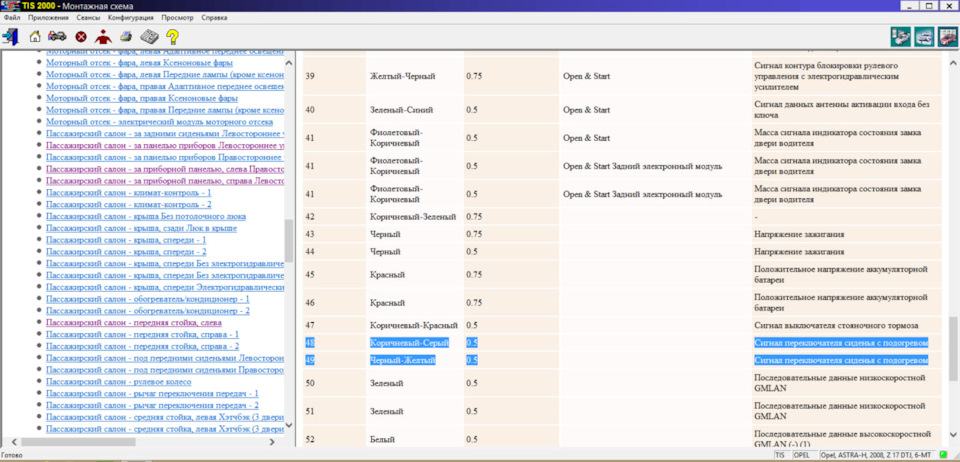
Task: Open link Пассажирский салон - климат-контроль - 1
Action: [x=129, y=193]
